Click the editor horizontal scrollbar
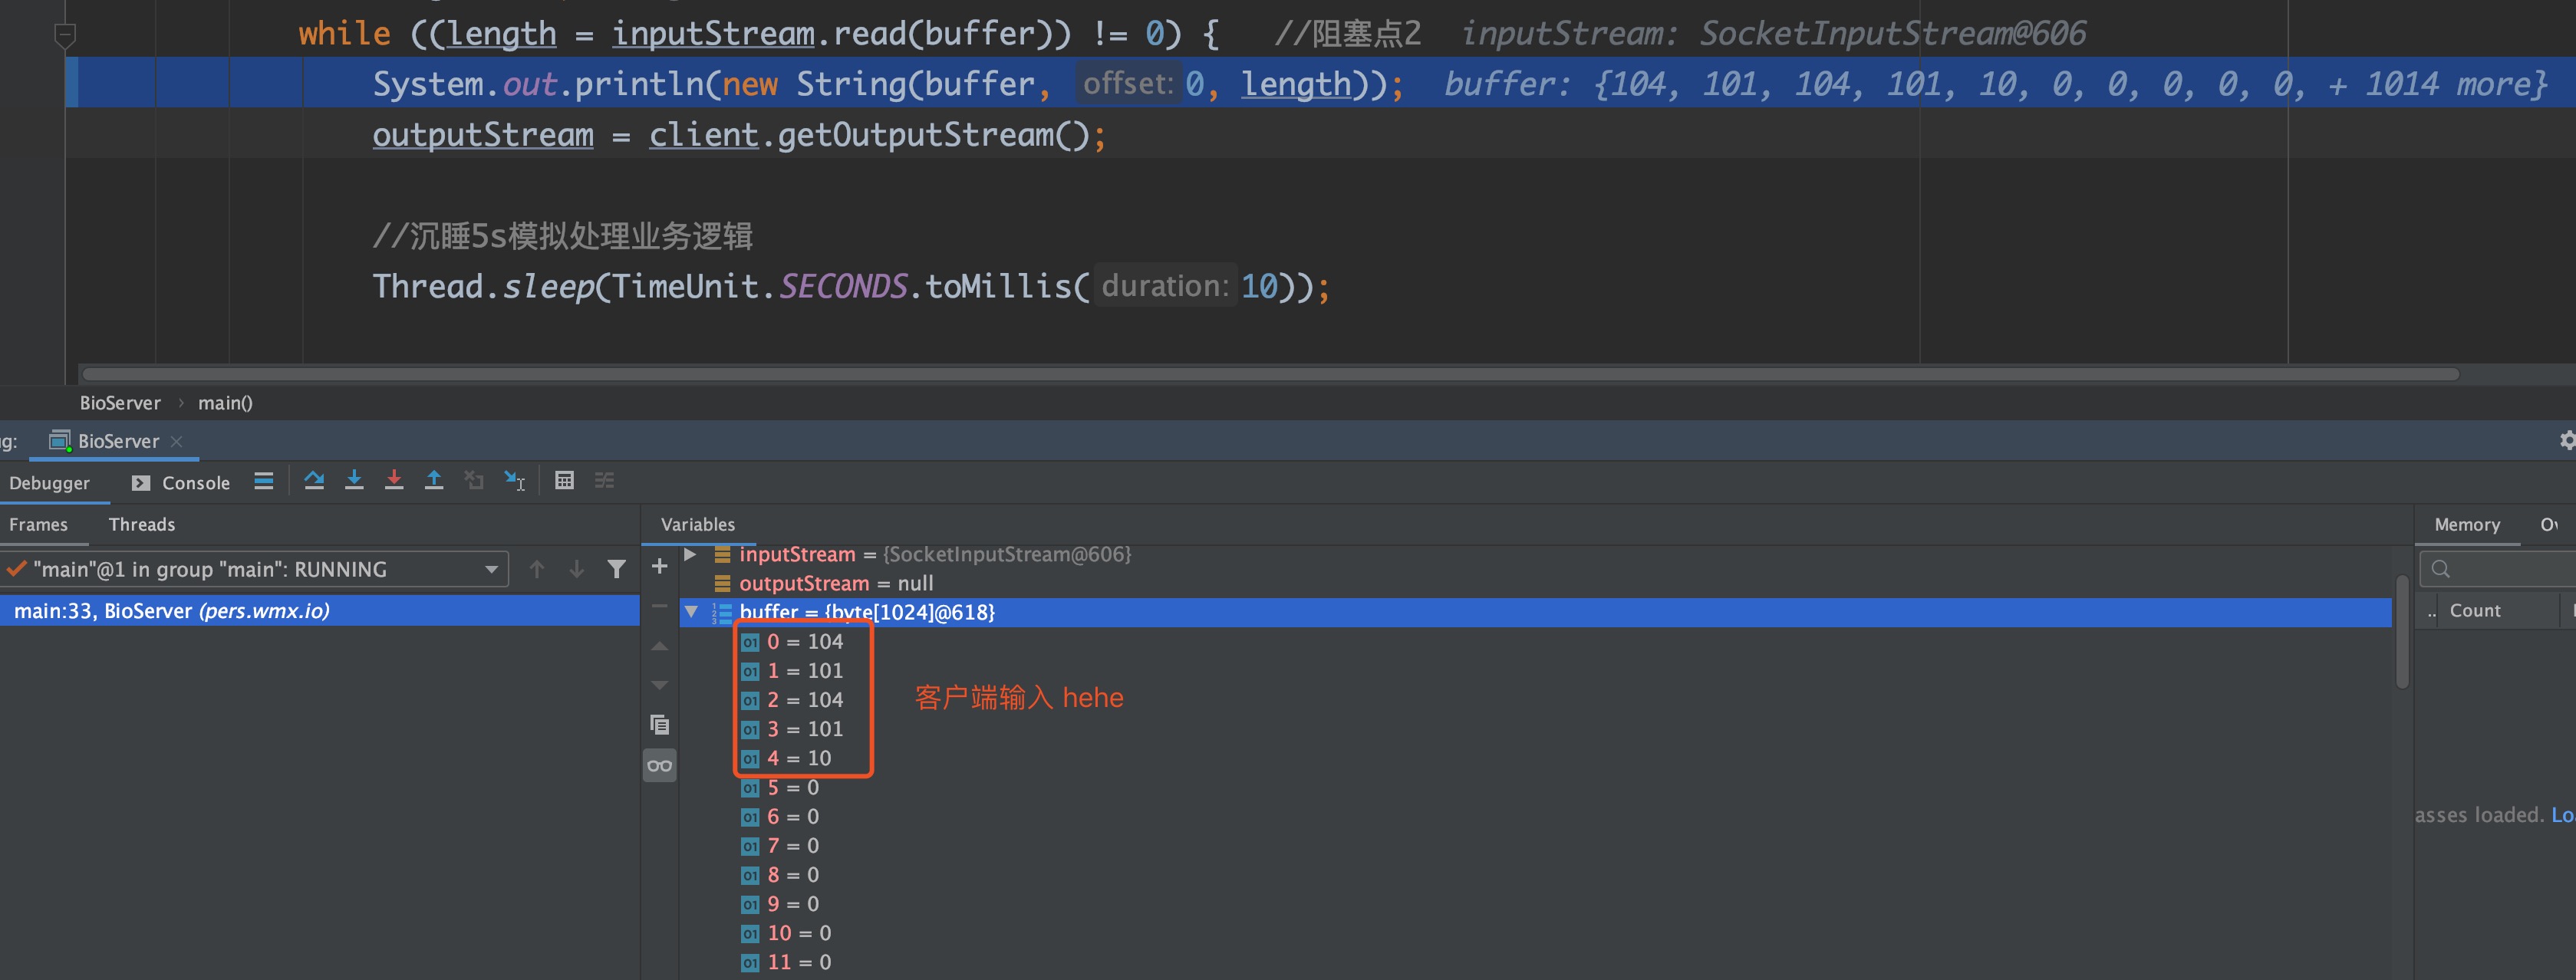Image resolution: width=2576 pixels, height=980 pixels. coord(1270,374)
